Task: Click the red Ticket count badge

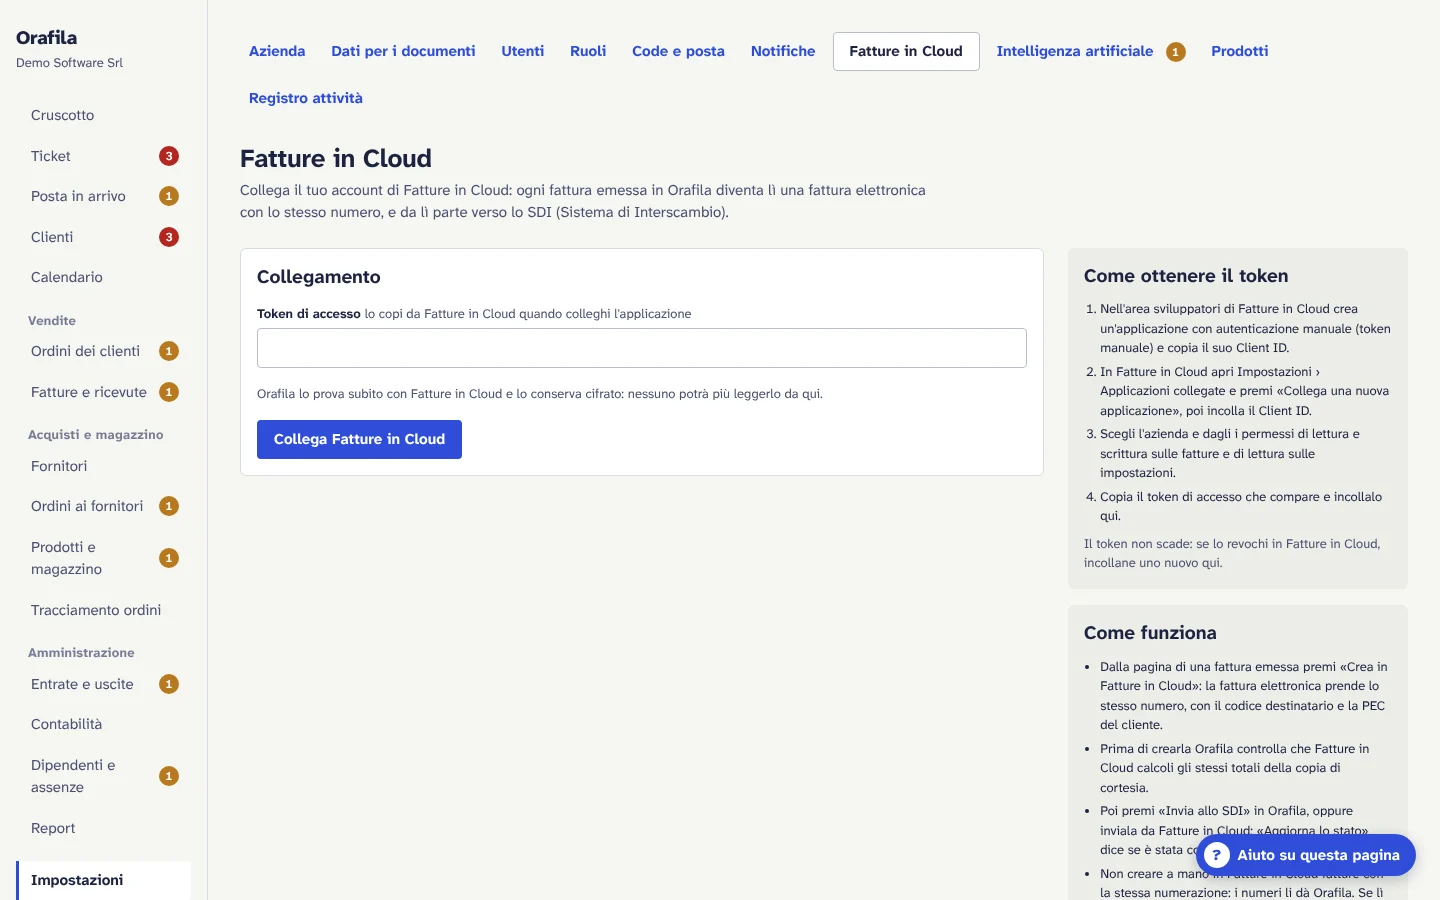Action: tap(169, 156)
